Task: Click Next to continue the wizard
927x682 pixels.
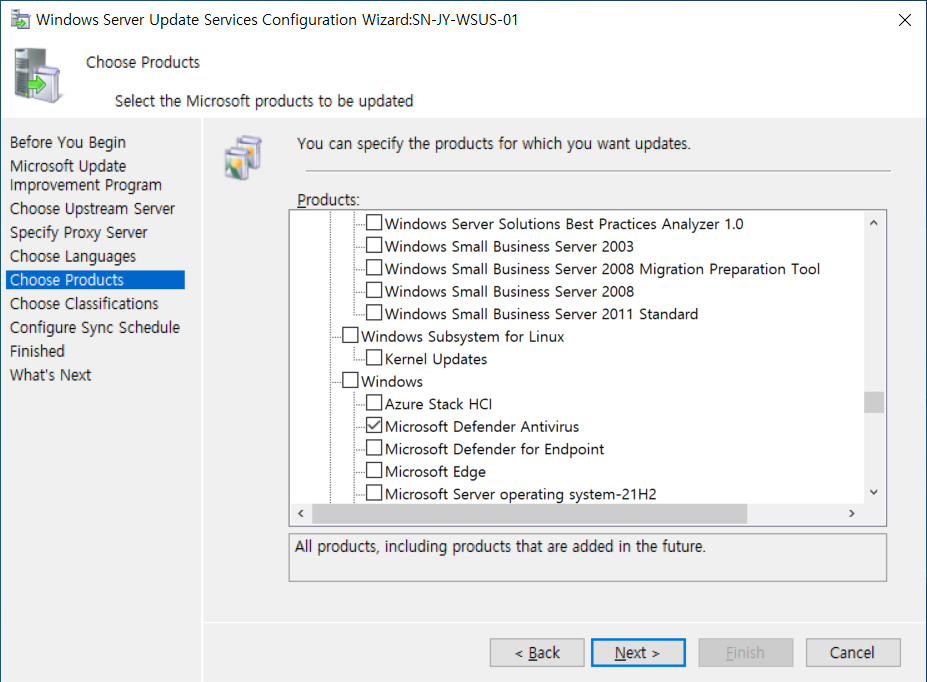Action: click(638, 652)
